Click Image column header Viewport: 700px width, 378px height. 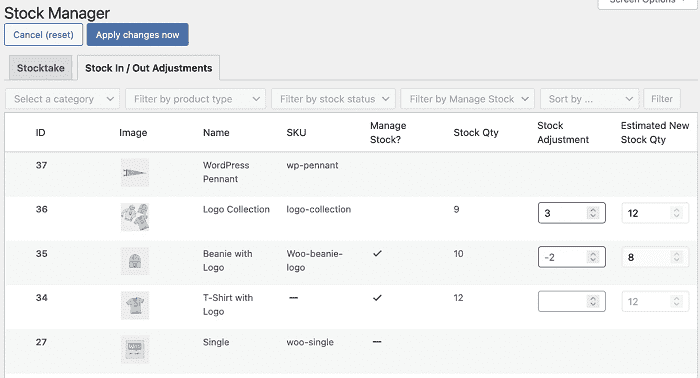(133, 133)
